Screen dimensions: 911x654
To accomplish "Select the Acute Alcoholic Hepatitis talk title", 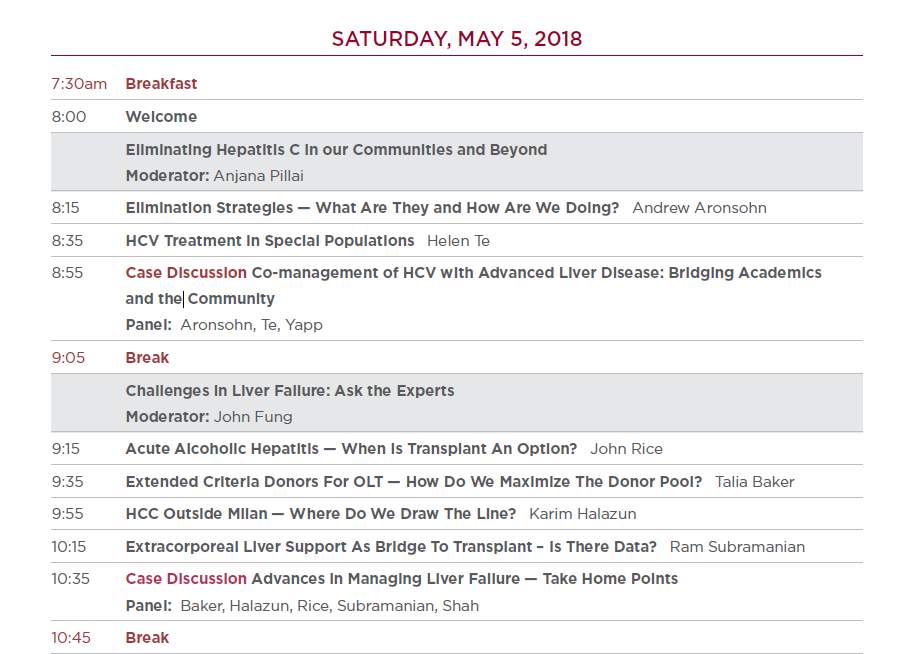I will click(x=351, y=449).
